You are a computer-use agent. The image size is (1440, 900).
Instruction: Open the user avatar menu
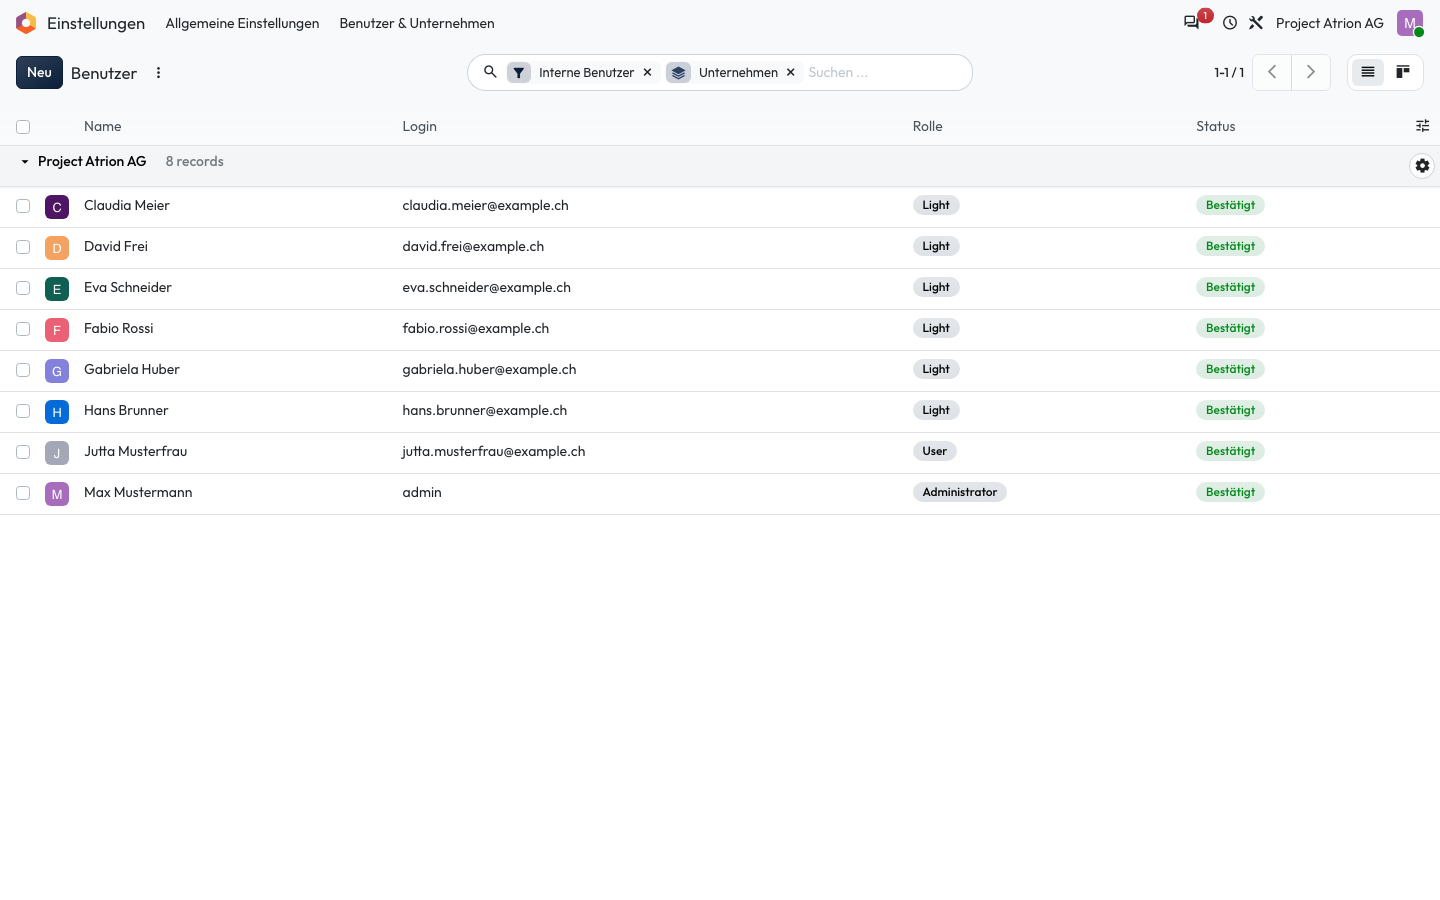(1410, 23)
